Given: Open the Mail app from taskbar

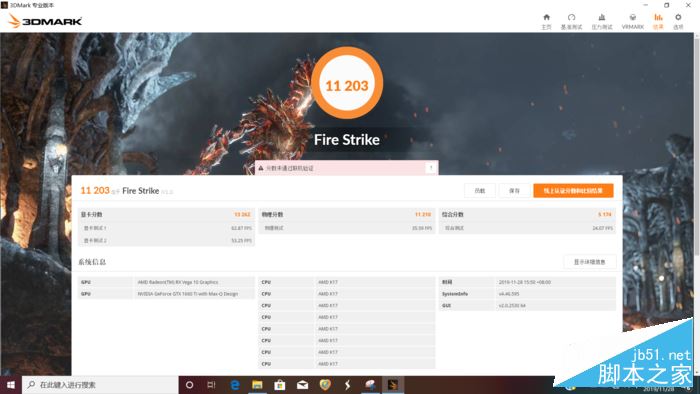Looking at the screenshot, I should coord(302,385).
